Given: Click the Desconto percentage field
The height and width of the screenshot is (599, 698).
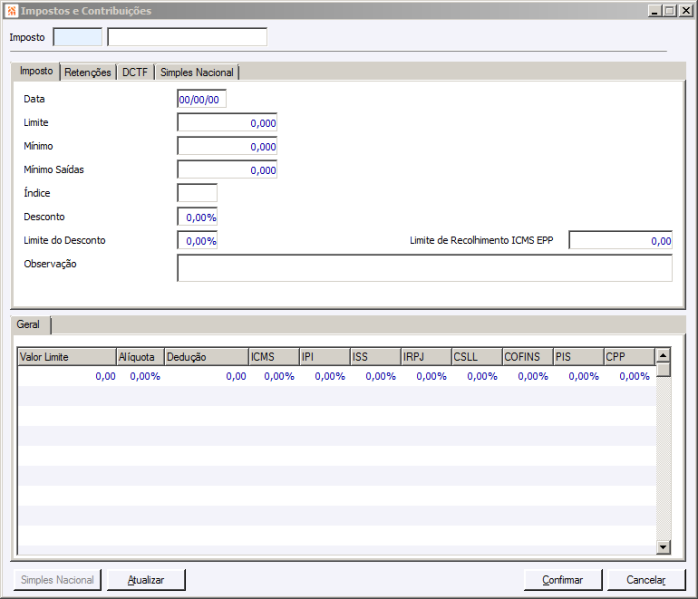Looking at the screenshot, I should (197, 217).
